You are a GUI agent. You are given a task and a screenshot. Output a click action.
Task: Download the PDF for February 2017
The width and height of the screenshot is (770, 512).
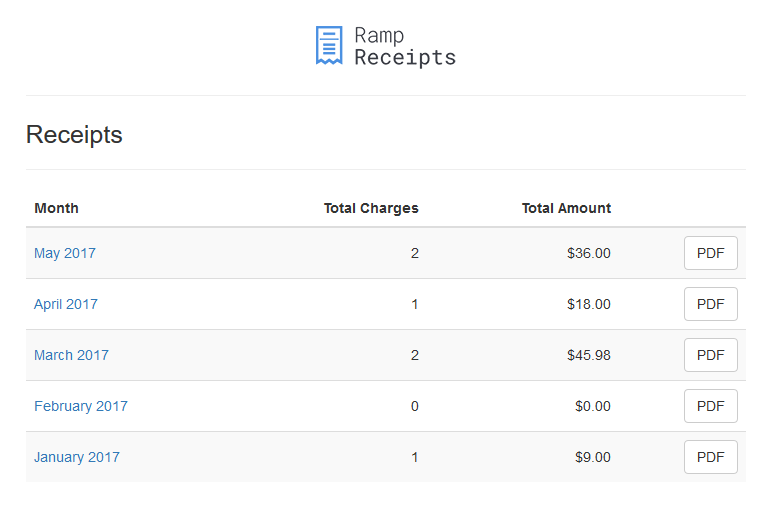pyautogui.click(x=711, y=406)
